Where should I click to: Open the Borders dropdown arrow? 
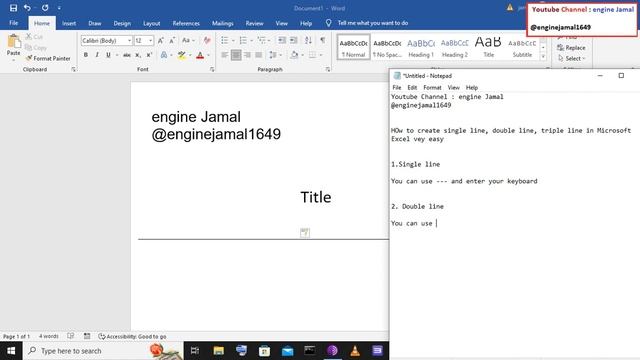[321, 55]
